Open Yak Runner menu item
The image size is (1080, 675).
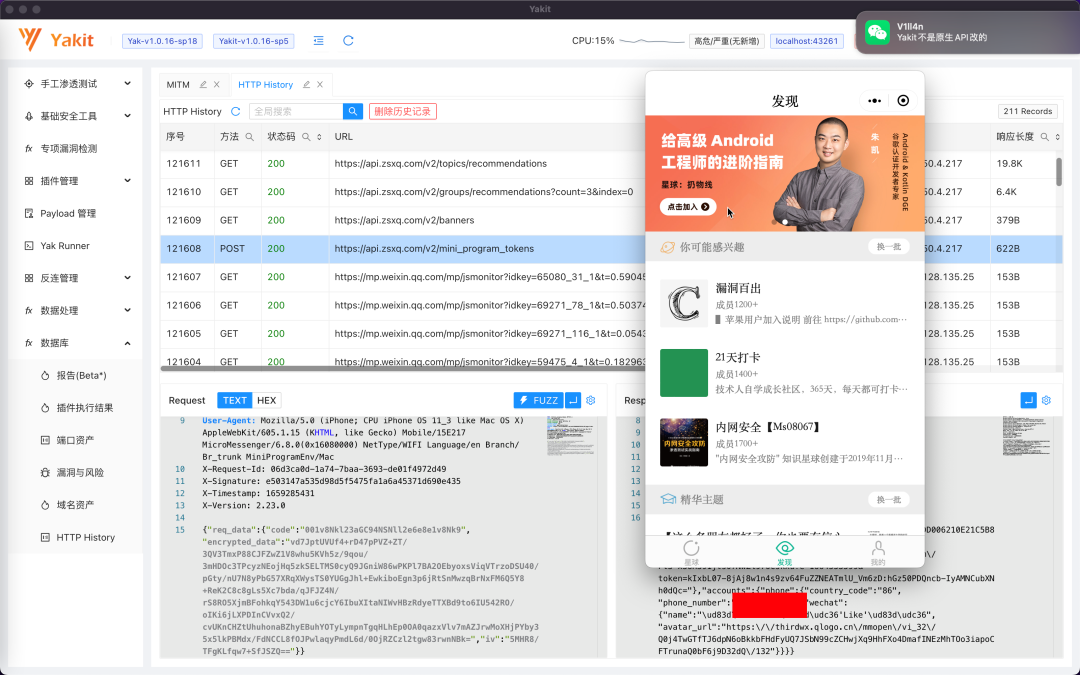pyautogui.click(x=65, y=245)
